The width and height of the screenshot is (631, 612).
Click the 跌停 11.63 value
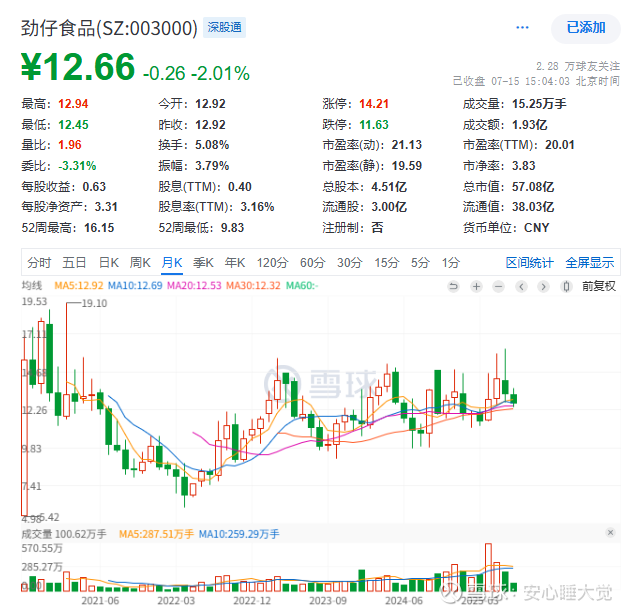pyautogui.click(x=374, y=125)
